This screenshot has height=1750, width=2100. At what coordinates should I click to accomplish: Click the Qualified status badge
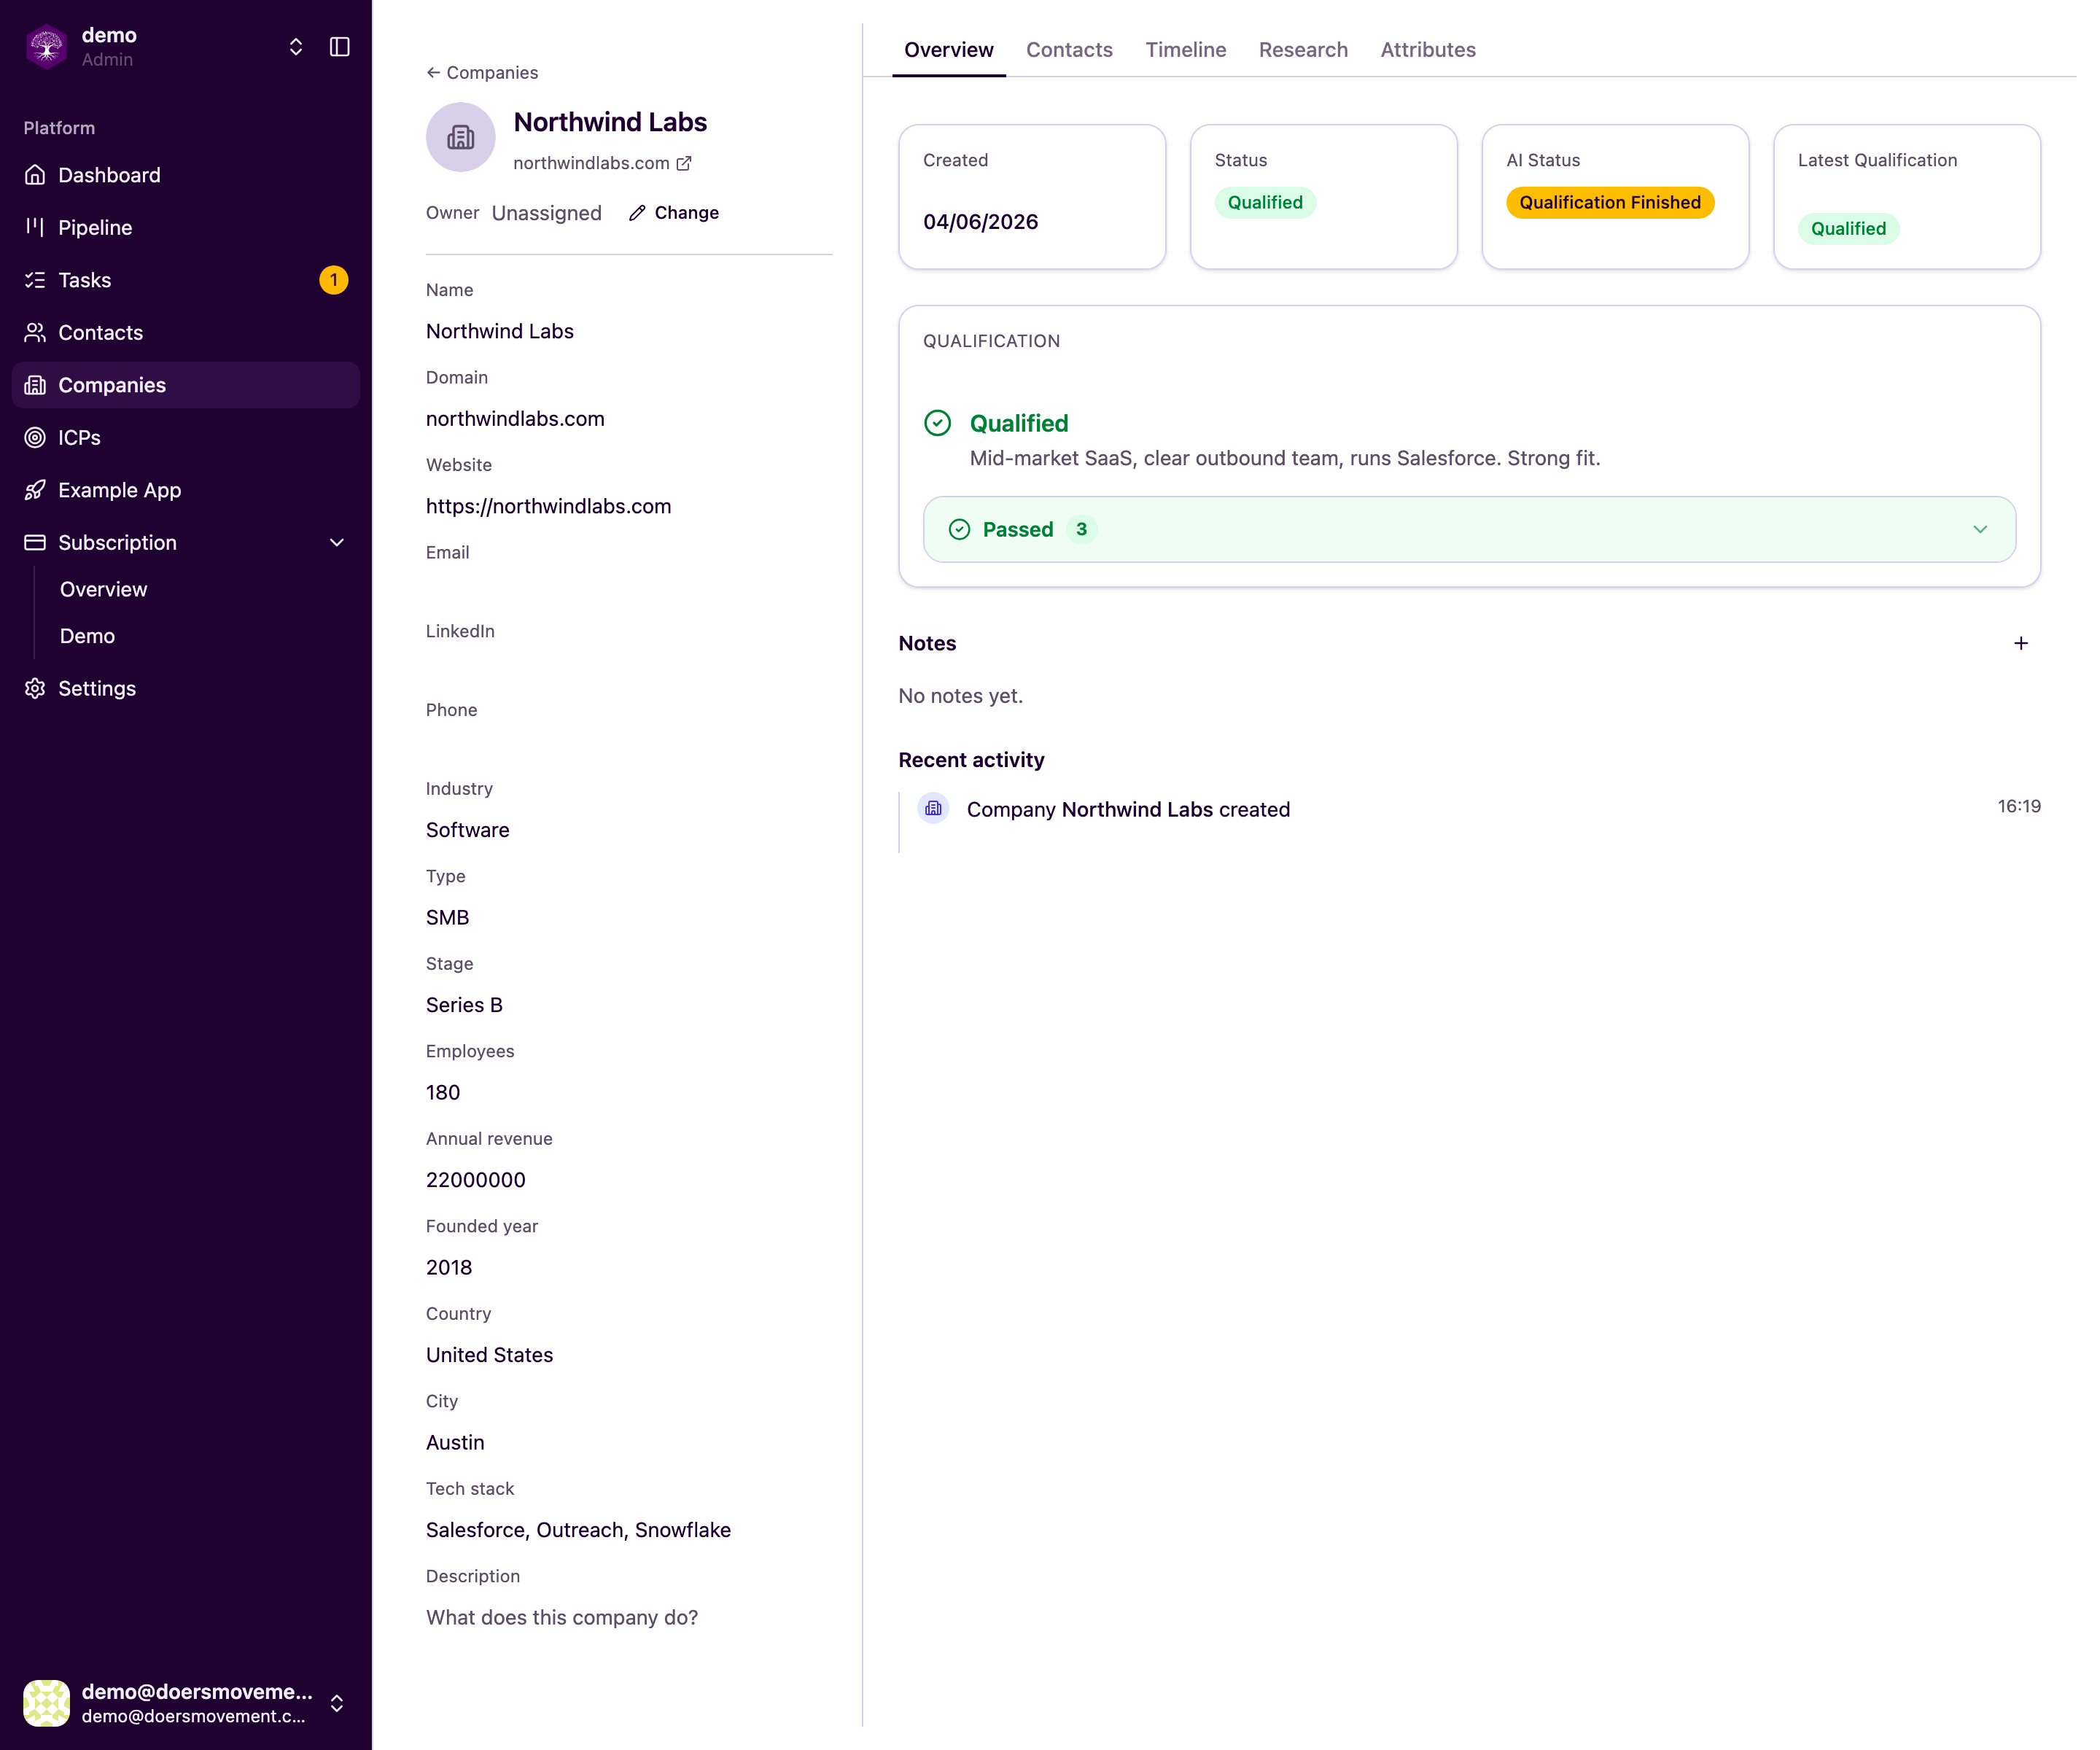1266,203
